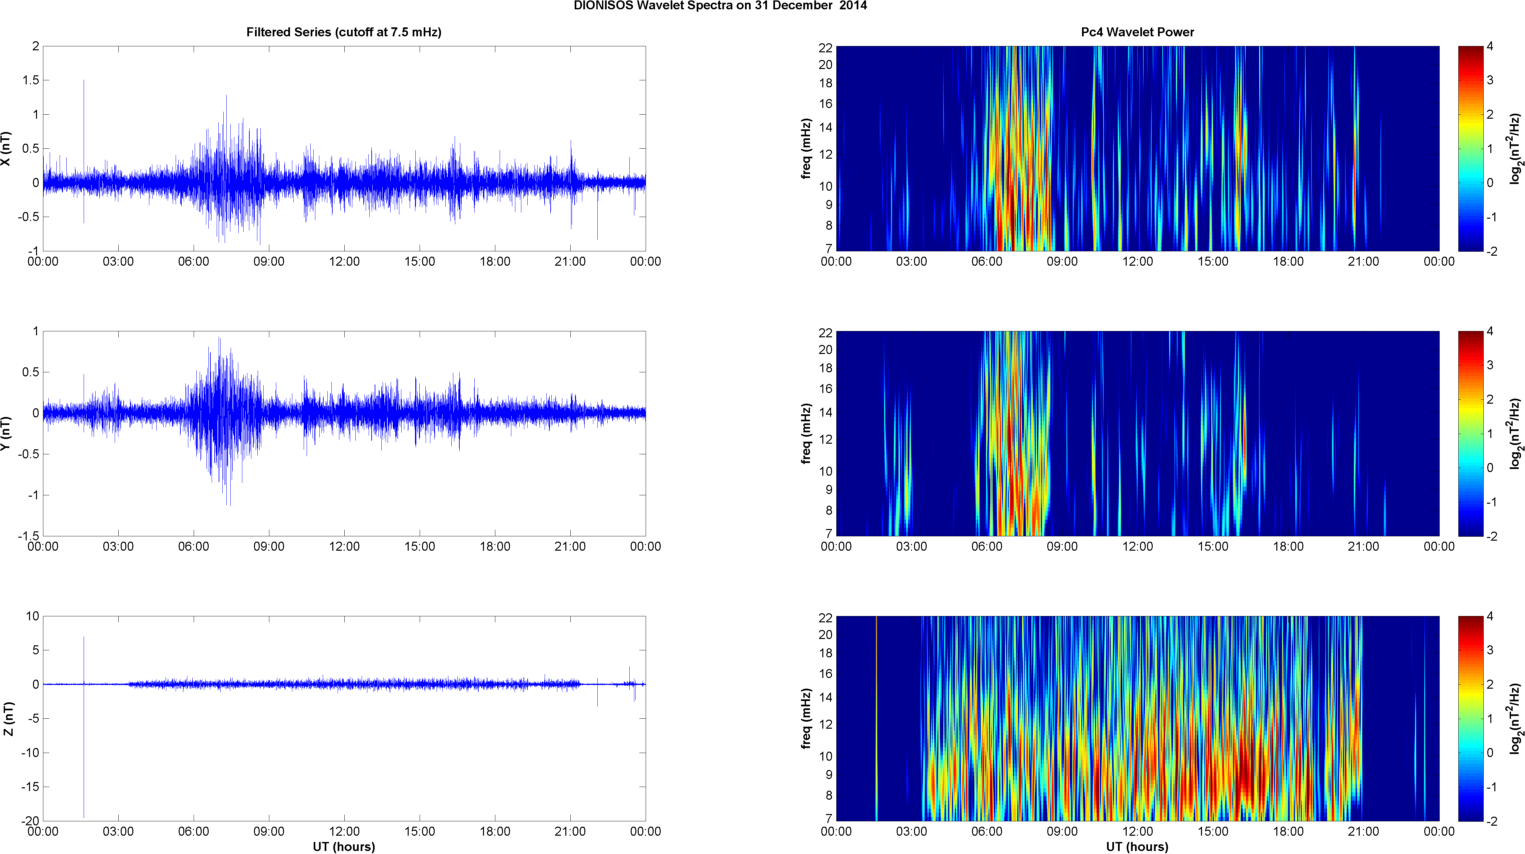1525x854 pixels.
Task: Click '09:00' tick under the top spectrogram
Action: [x=1062, y=262]
